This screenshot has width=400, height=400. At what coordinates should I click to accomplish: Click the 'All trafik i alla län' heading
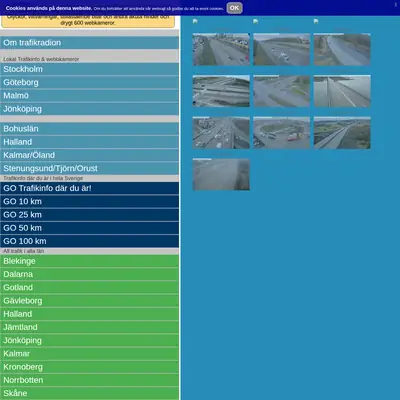tap(24, 251)
